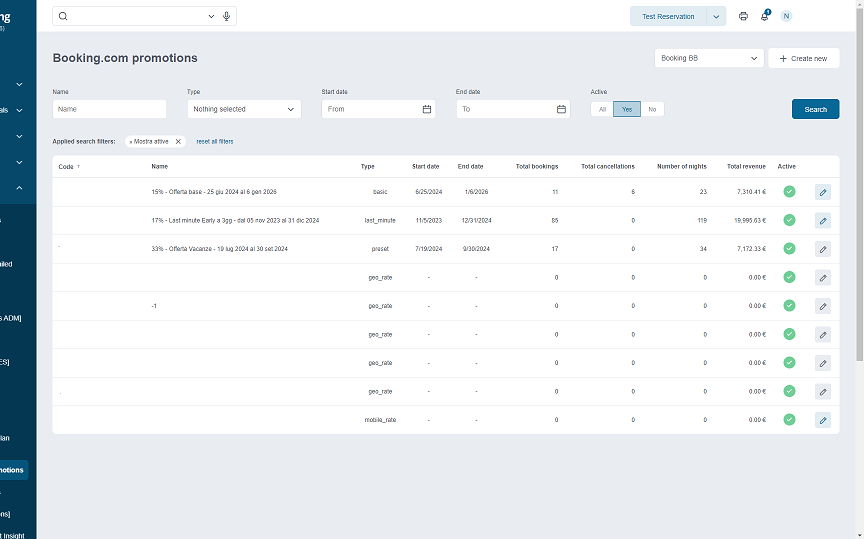Sort the table by Code column
The image size is (864, 539).
pyautogui.click(x=68, y=166)
